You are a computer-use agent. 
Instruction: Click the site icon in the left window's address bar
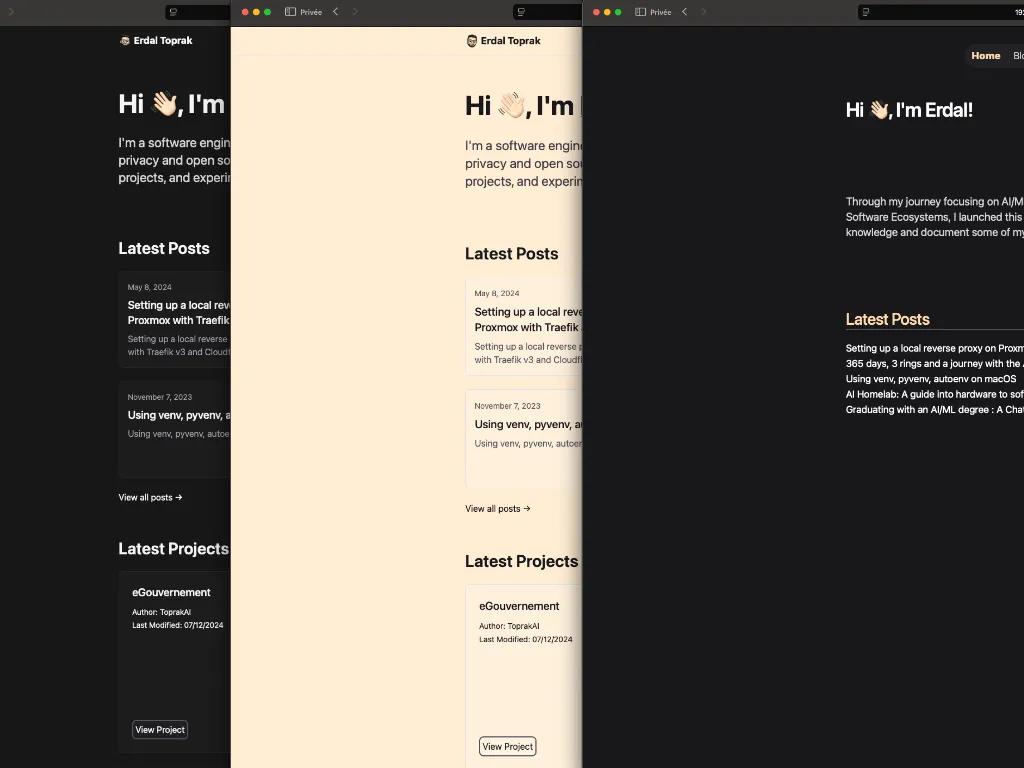(x=173, y=12)
